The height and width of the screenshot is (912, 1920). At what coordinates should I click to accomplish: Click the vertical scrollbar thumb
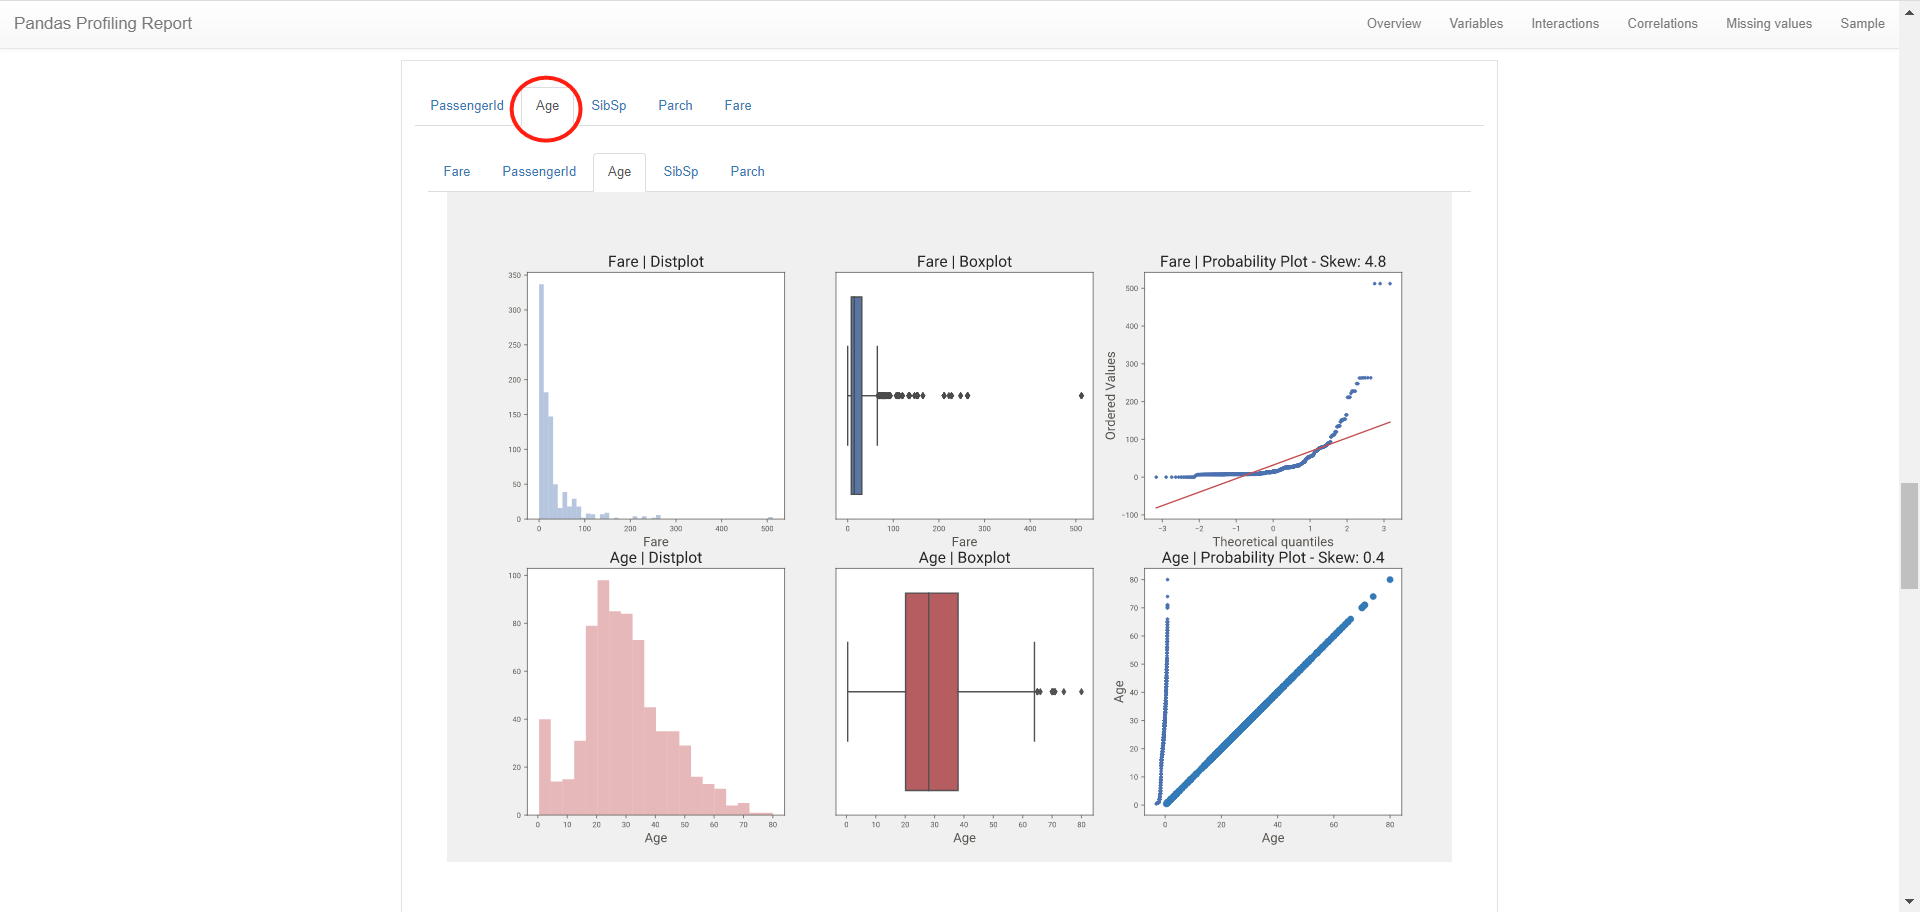click(x=1909, y=536)
